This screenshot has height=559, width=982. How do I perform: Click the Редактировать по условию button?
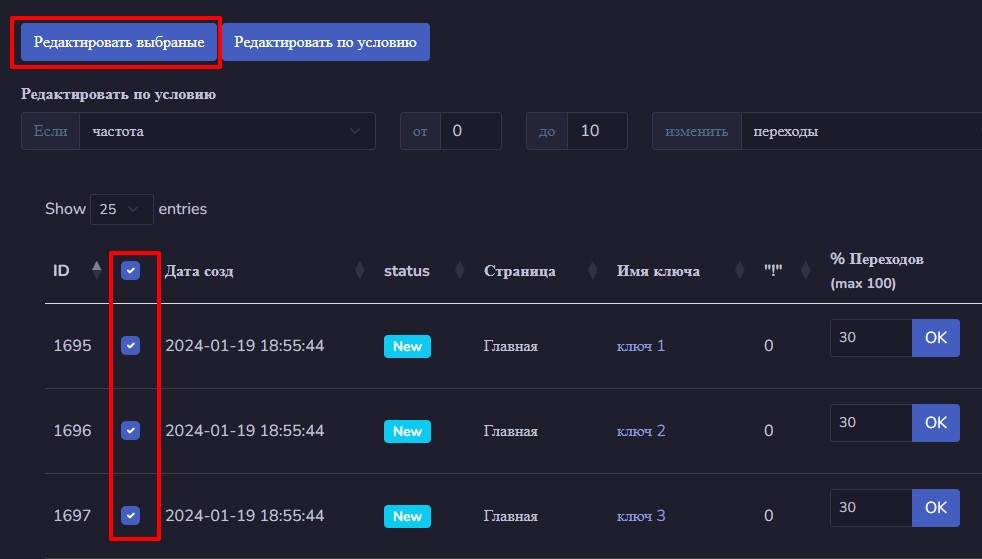(326, 42)
